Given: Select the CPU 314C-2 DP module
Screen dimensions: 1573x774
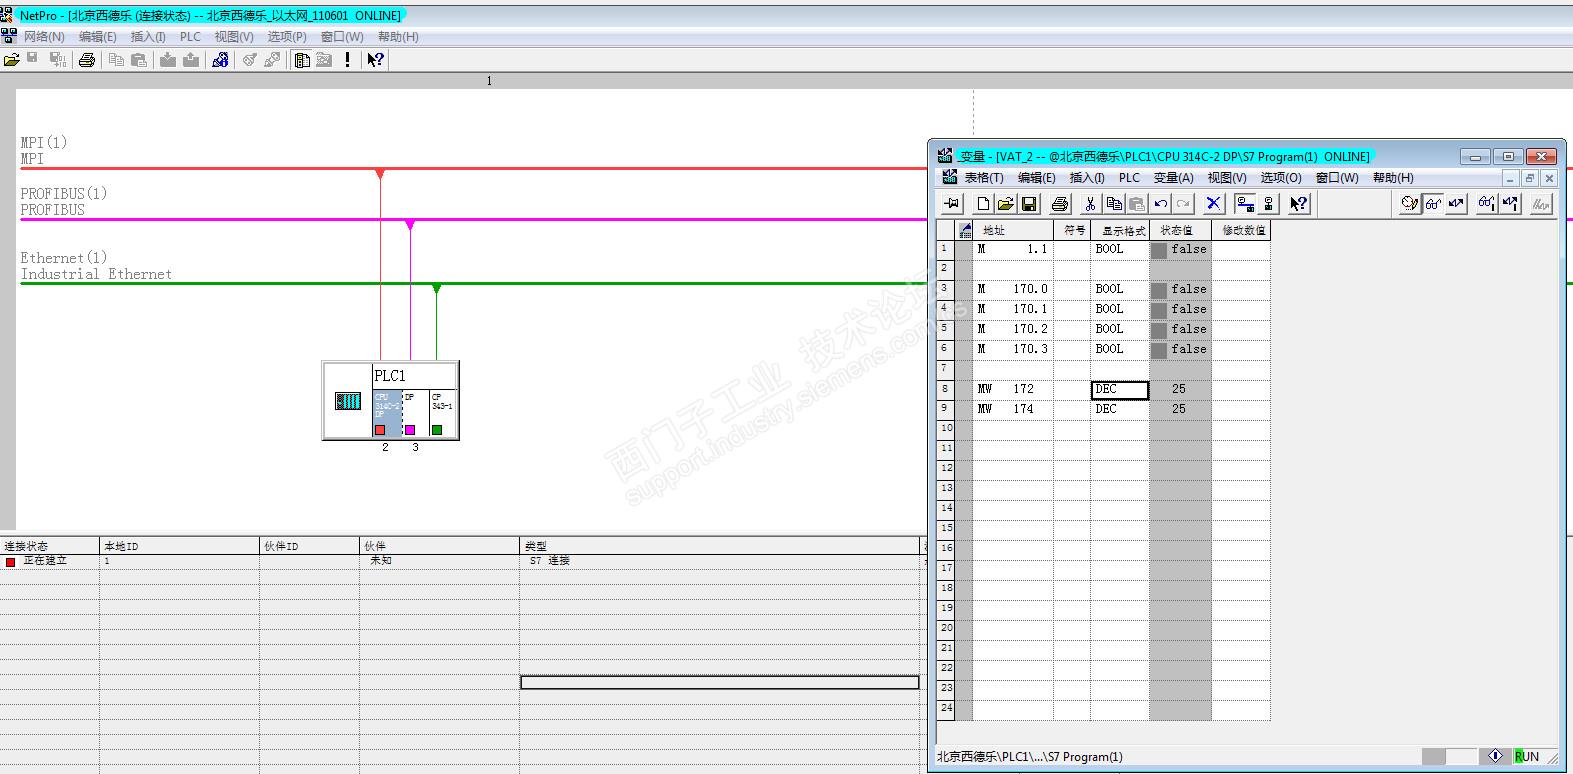Looking at the screenshot, I should (387, 413).
